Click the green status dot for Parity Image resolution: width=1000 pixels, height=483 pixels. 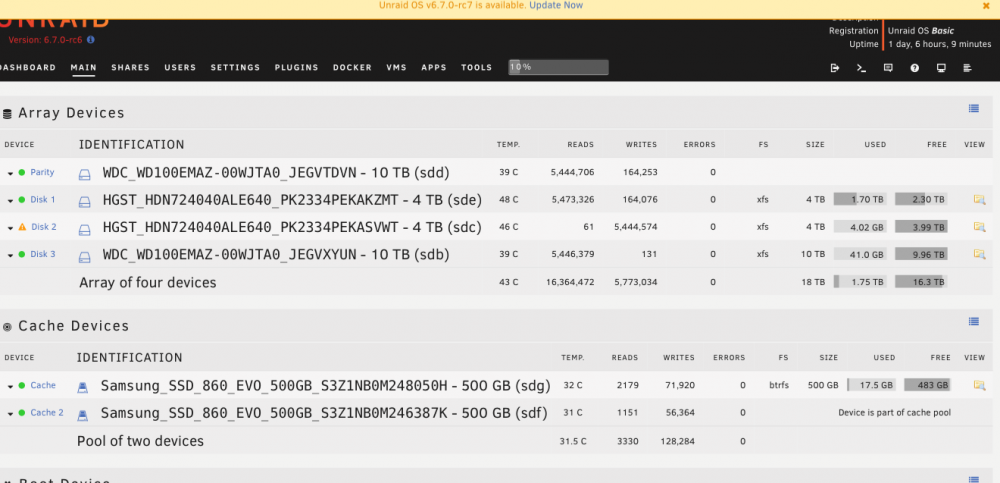22,172
